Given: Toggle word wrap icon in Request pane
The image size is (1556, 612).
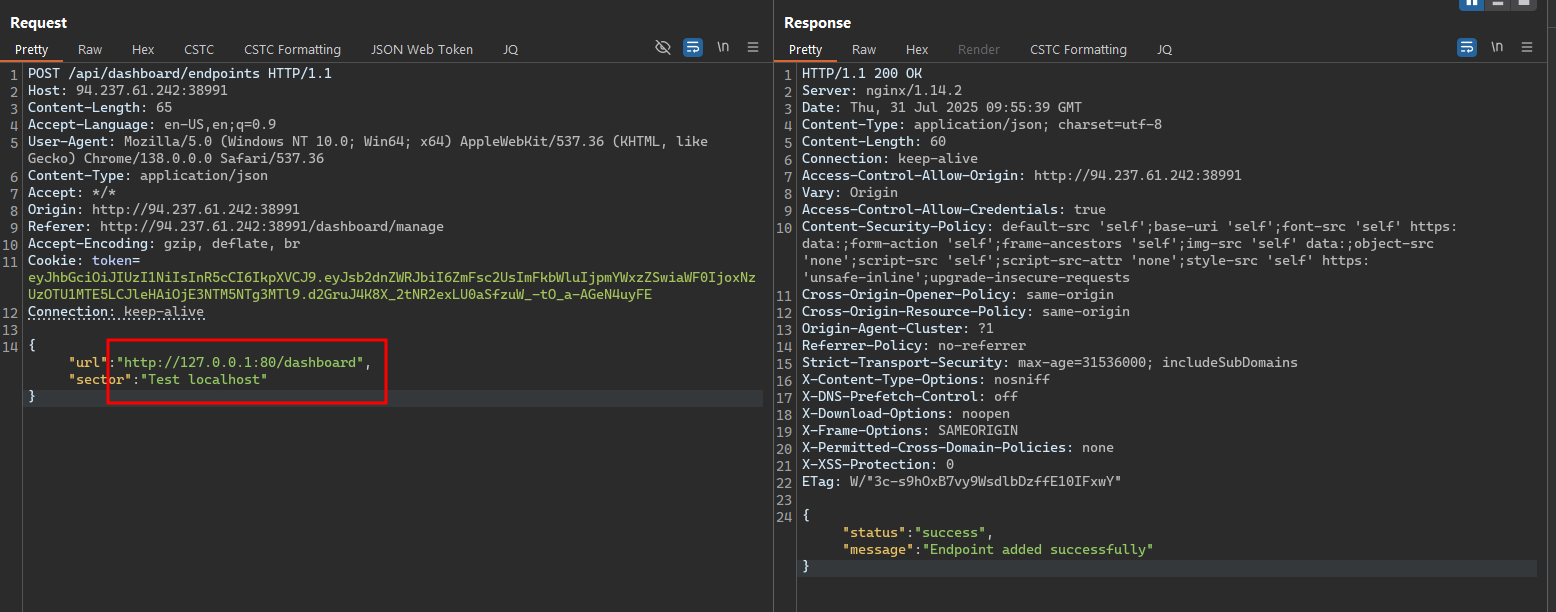Looking at the screenshot, I should click(693, 47).
